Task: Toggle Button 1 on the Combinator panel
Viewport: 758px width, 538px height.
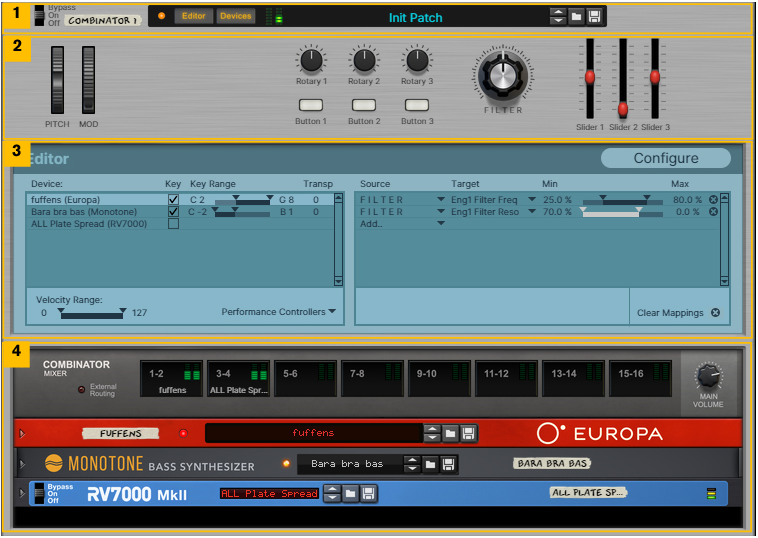Action: [x=311, y=104]
